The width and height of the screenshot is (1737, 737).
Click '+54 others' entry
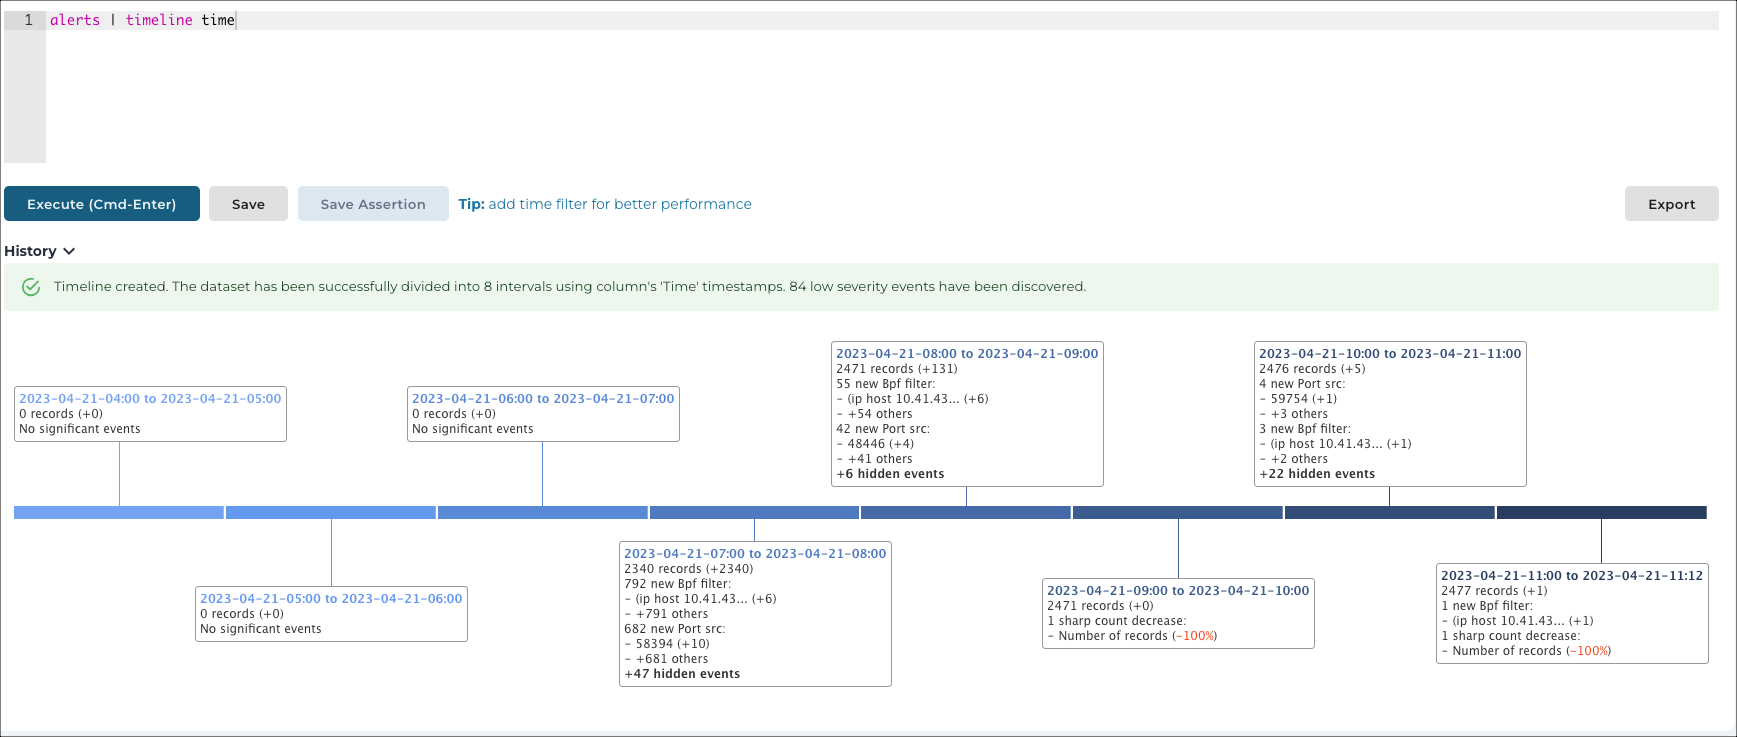click(x=880, y=414)
